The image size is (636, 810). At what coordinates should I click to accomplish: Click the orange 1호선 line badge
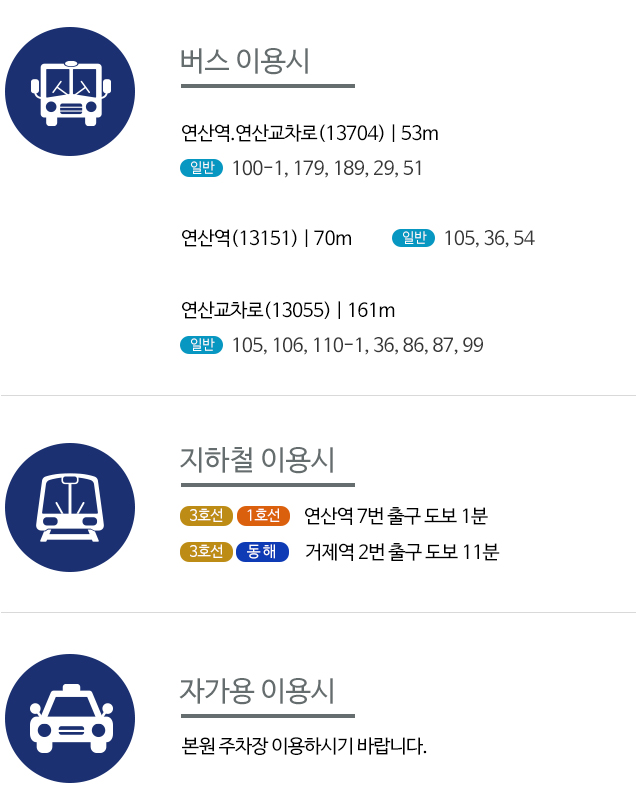click(263, 516)
